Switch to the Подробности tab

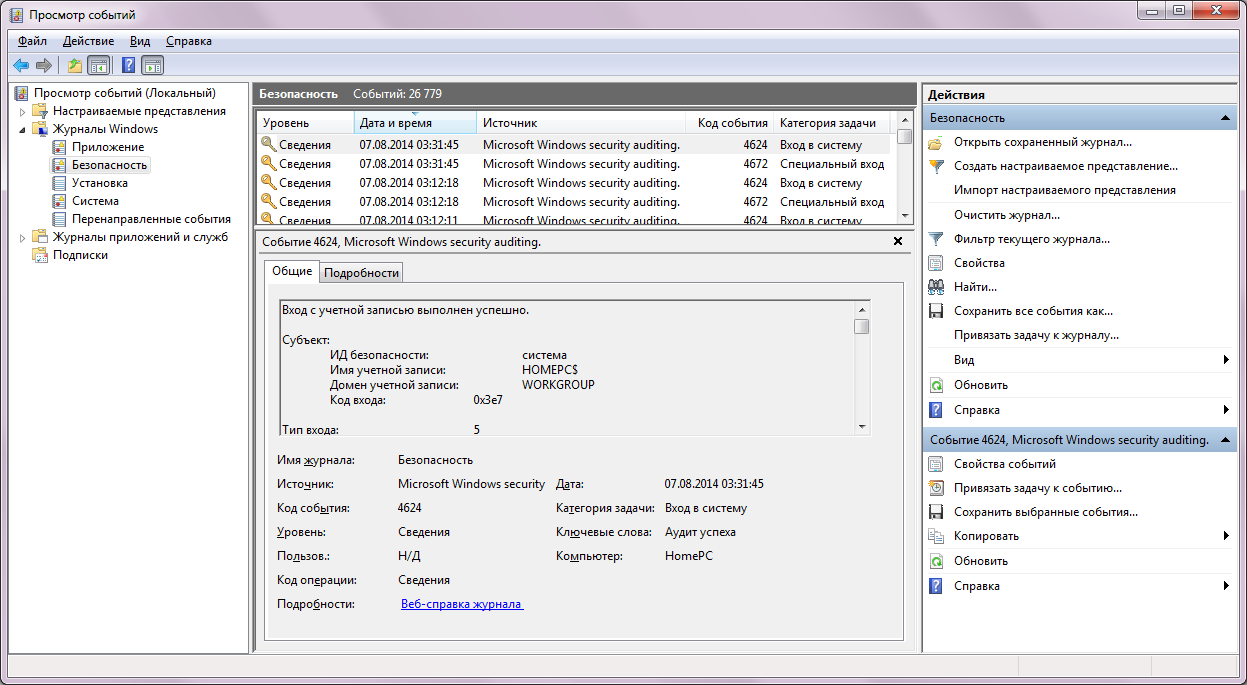tap(362, 272)
